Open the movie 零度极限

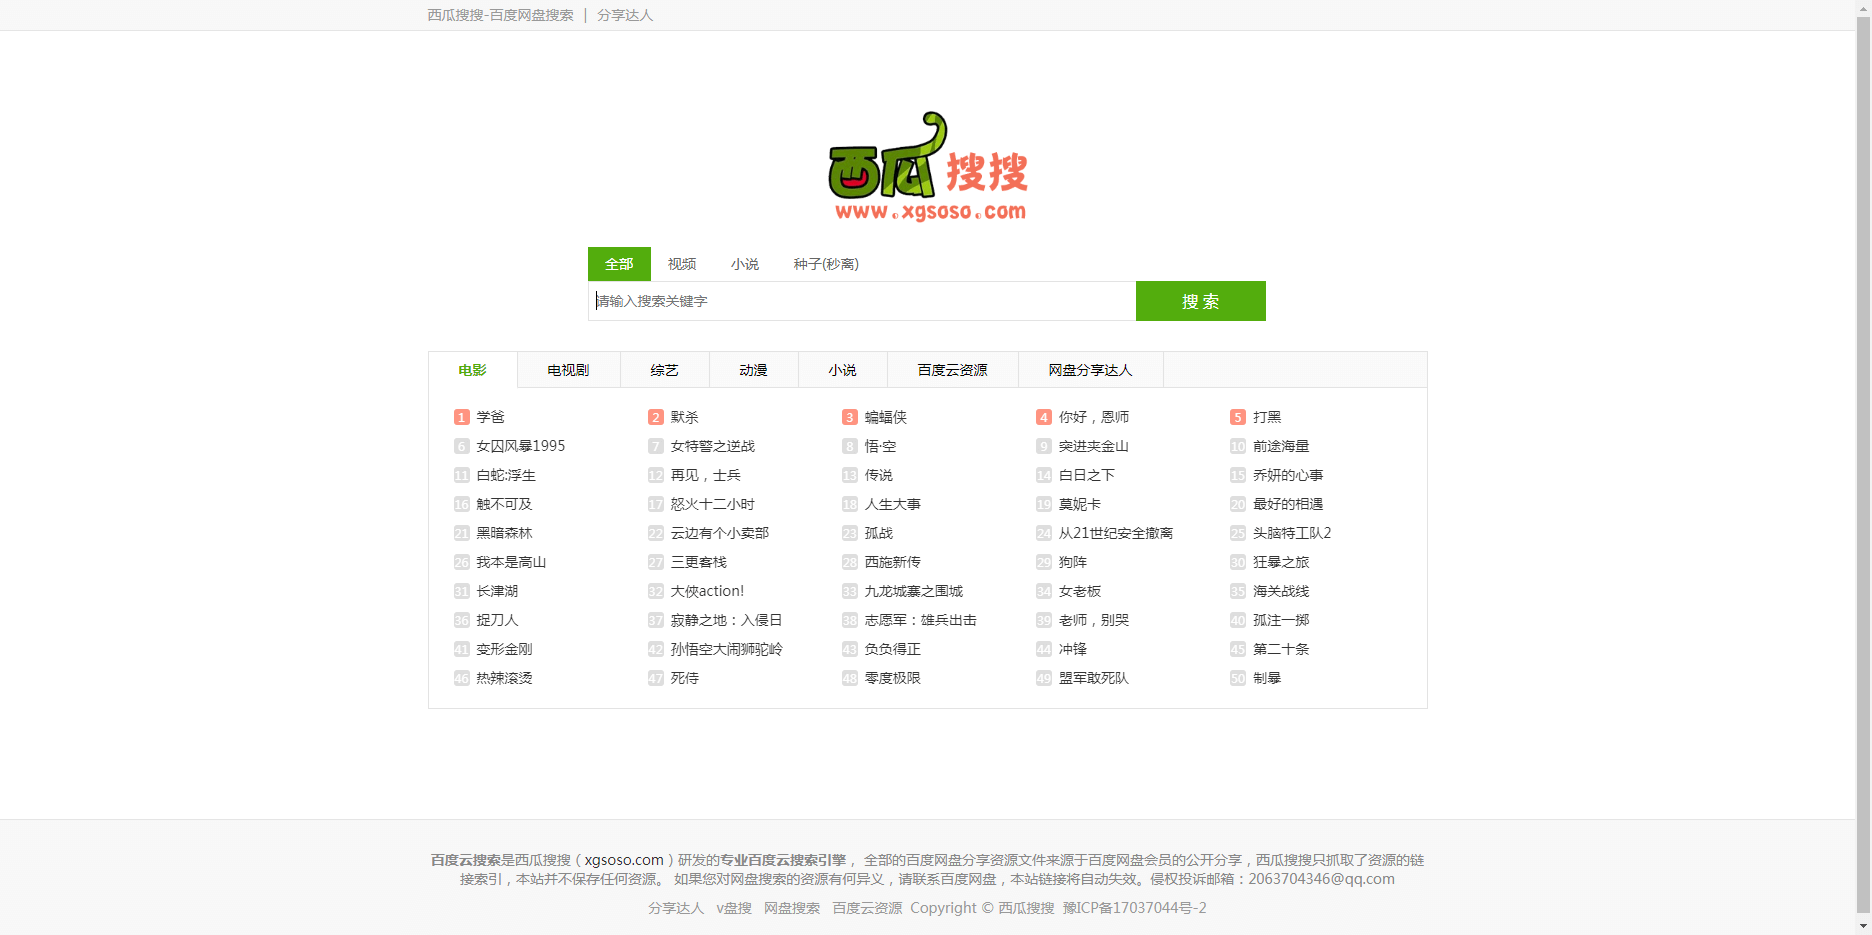[x=893, y=678]
